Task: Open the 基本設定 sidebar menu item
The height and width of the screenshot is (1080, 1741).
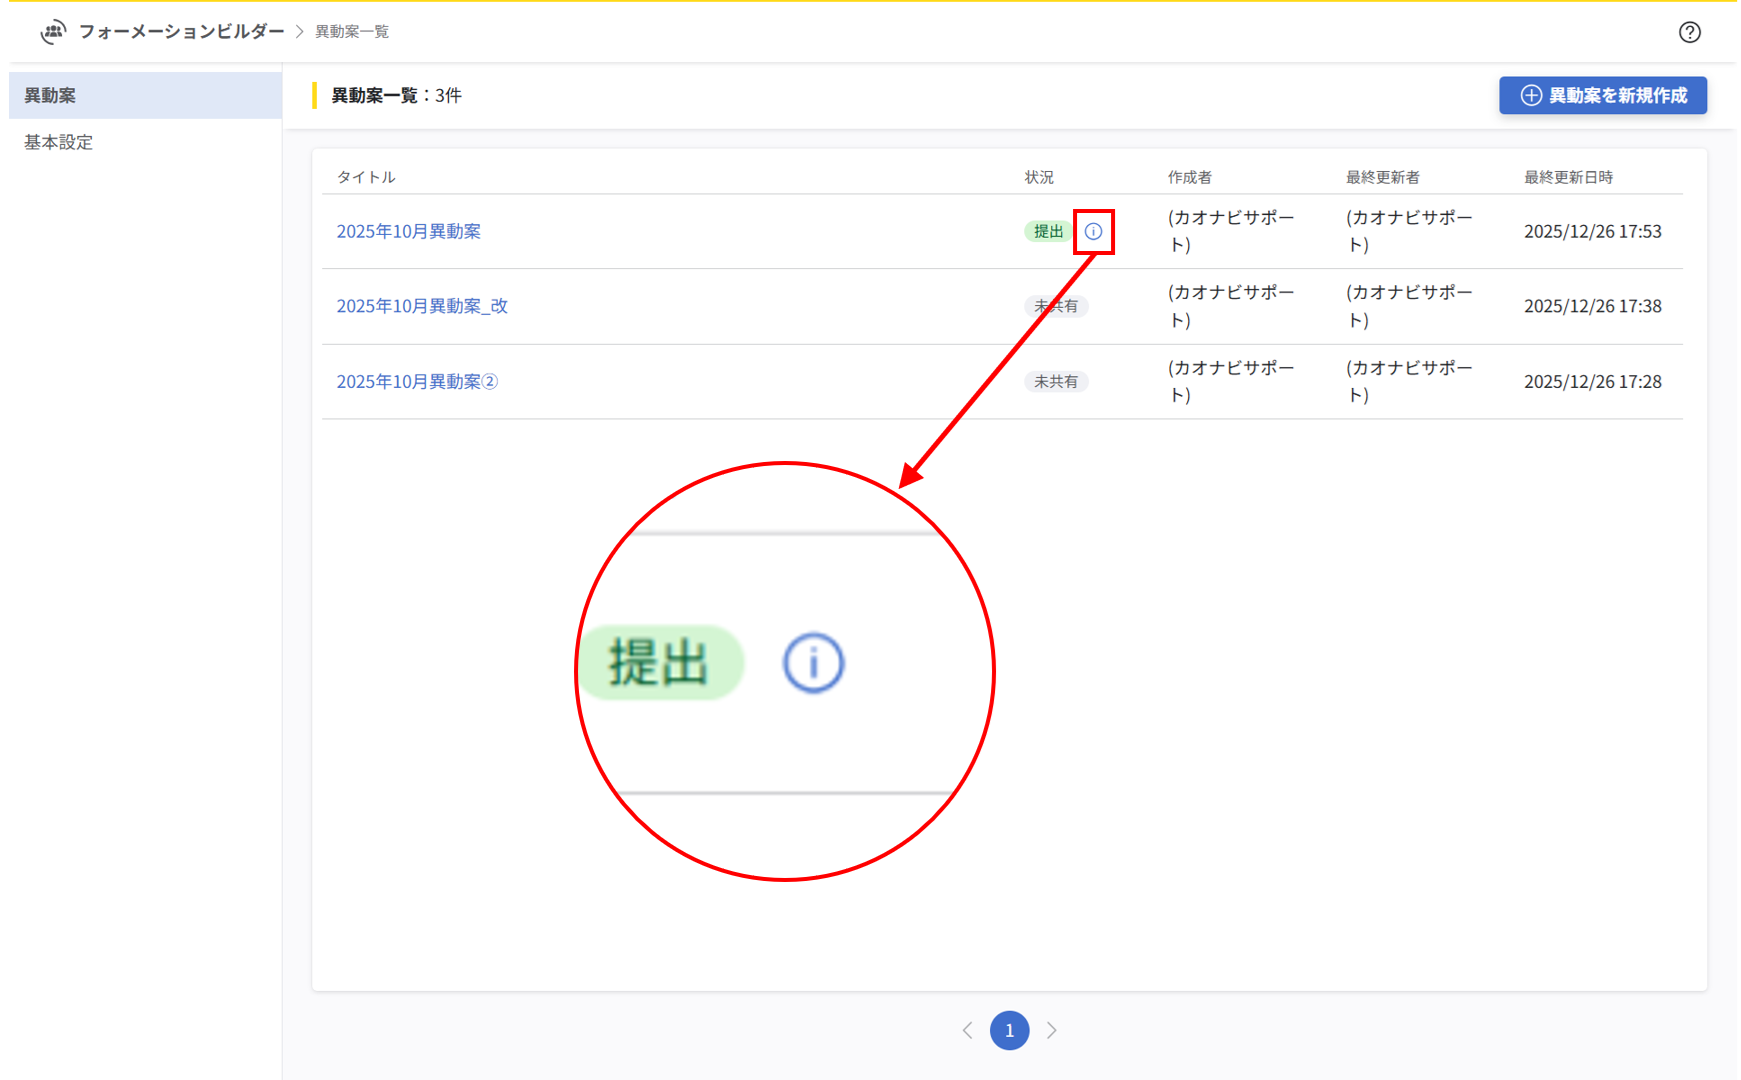Action: pyautogui.click(x=59, y=142)
